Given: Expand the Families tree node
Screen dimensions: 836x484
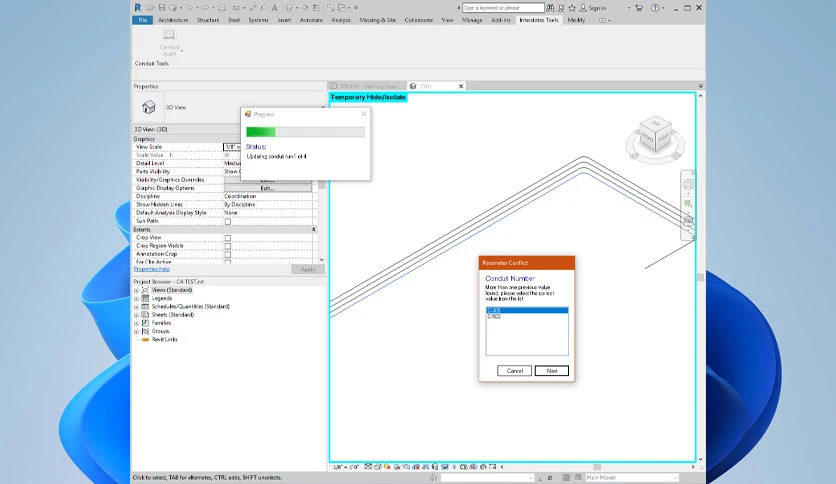Looking at the screenshot, I should (x=136, y=323).
